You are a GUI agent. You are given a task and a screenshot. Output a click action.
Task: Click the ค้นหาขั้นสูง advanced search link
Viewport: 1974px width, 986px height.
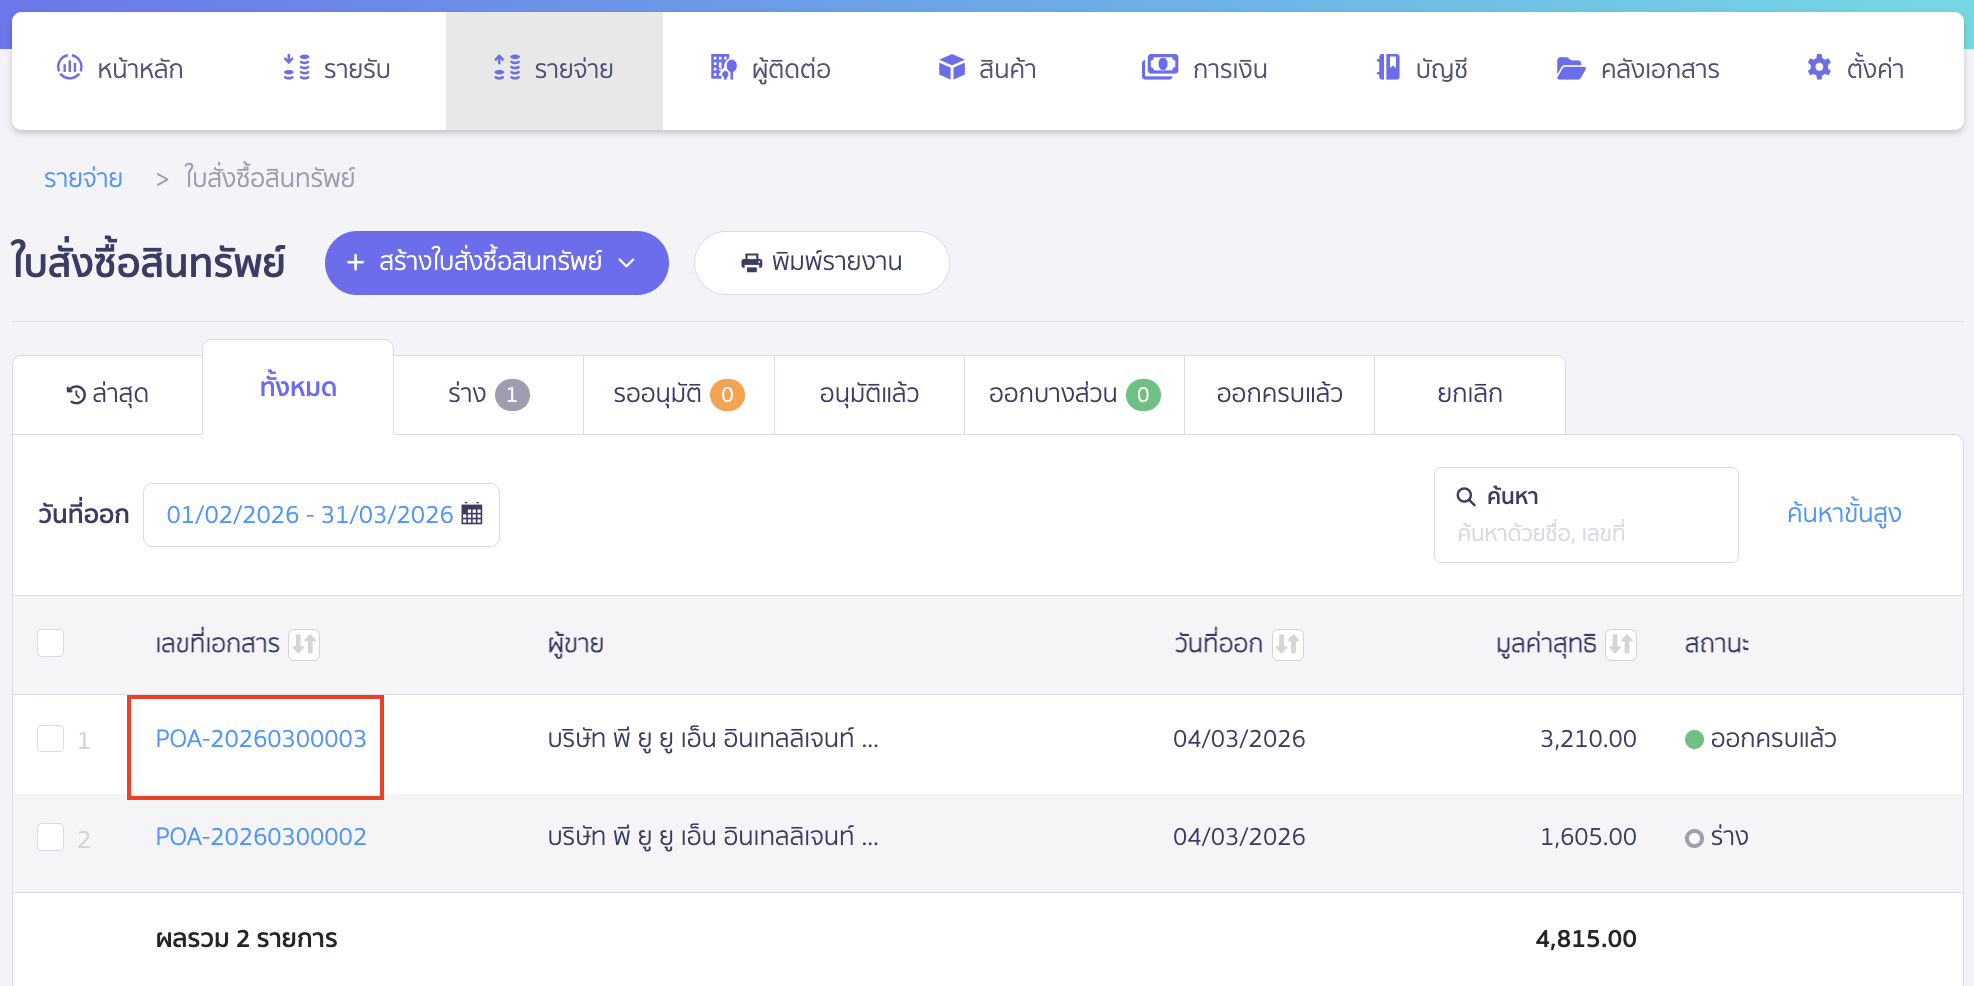coord(1845,513)
